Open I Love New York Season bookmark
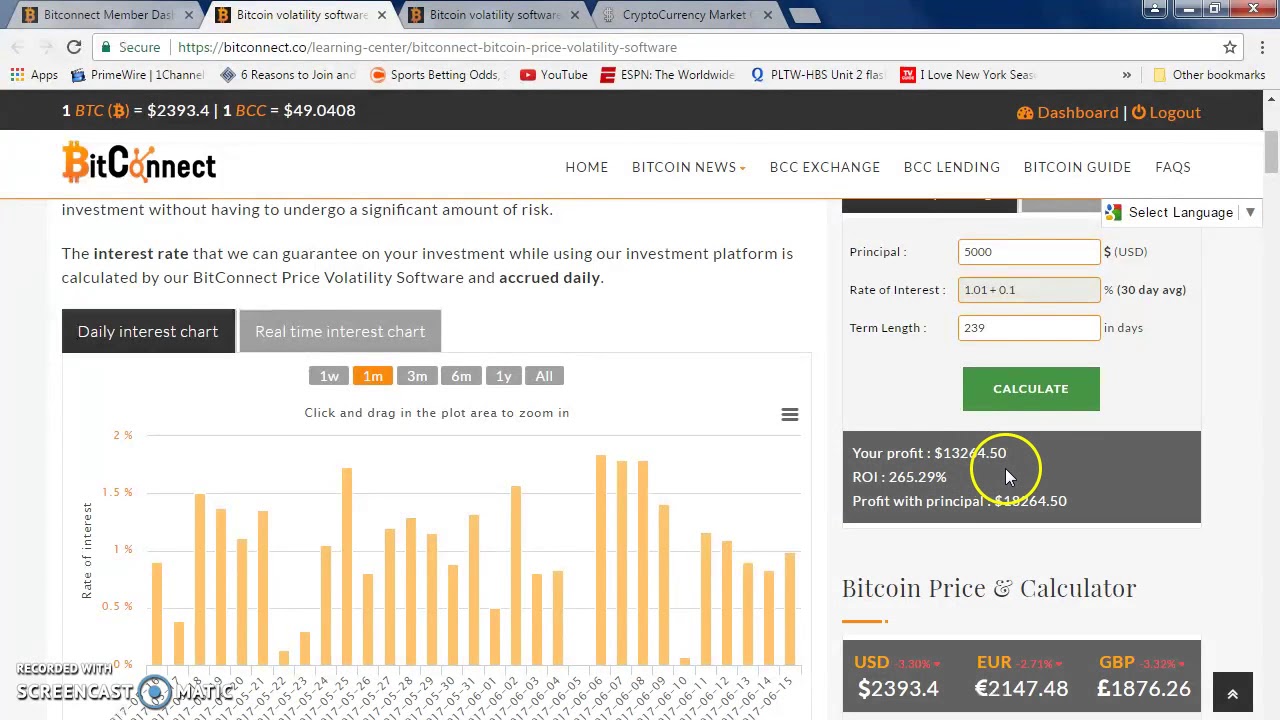This screenshot has width=1280, height=720. pyautogui.click(x=967, y=75)
